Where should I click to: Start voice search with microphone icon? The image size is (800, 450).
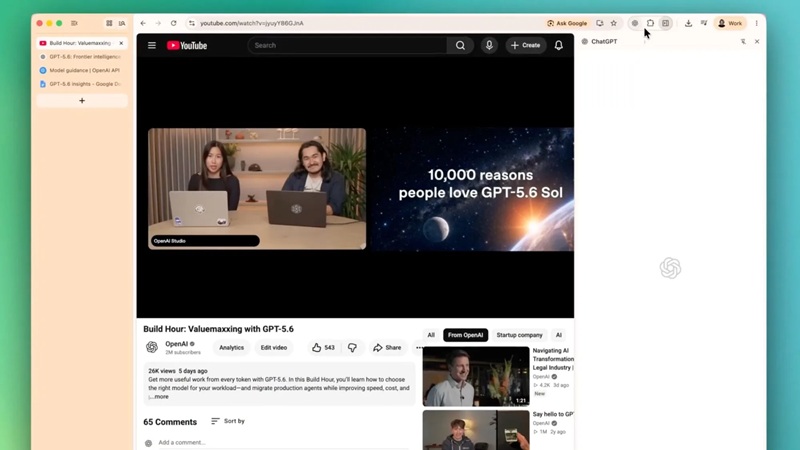point(489,45)
